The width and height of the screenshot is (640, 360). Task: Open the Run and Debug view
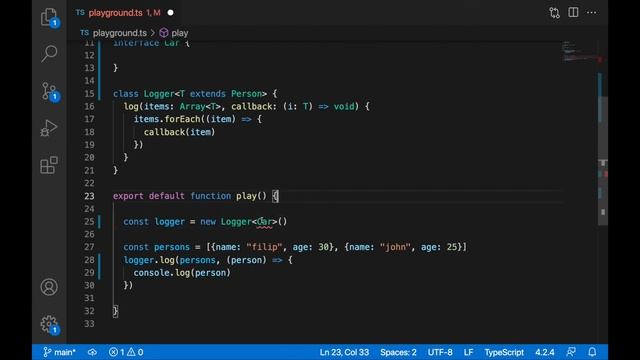[49, 128]
